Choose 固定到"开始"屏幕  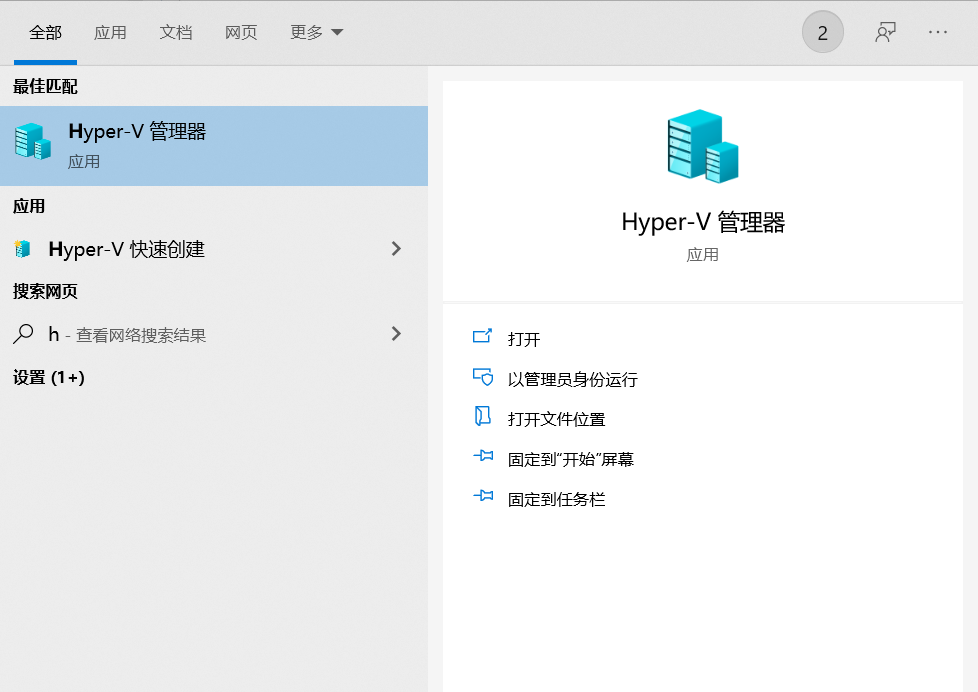pos(571,459)
